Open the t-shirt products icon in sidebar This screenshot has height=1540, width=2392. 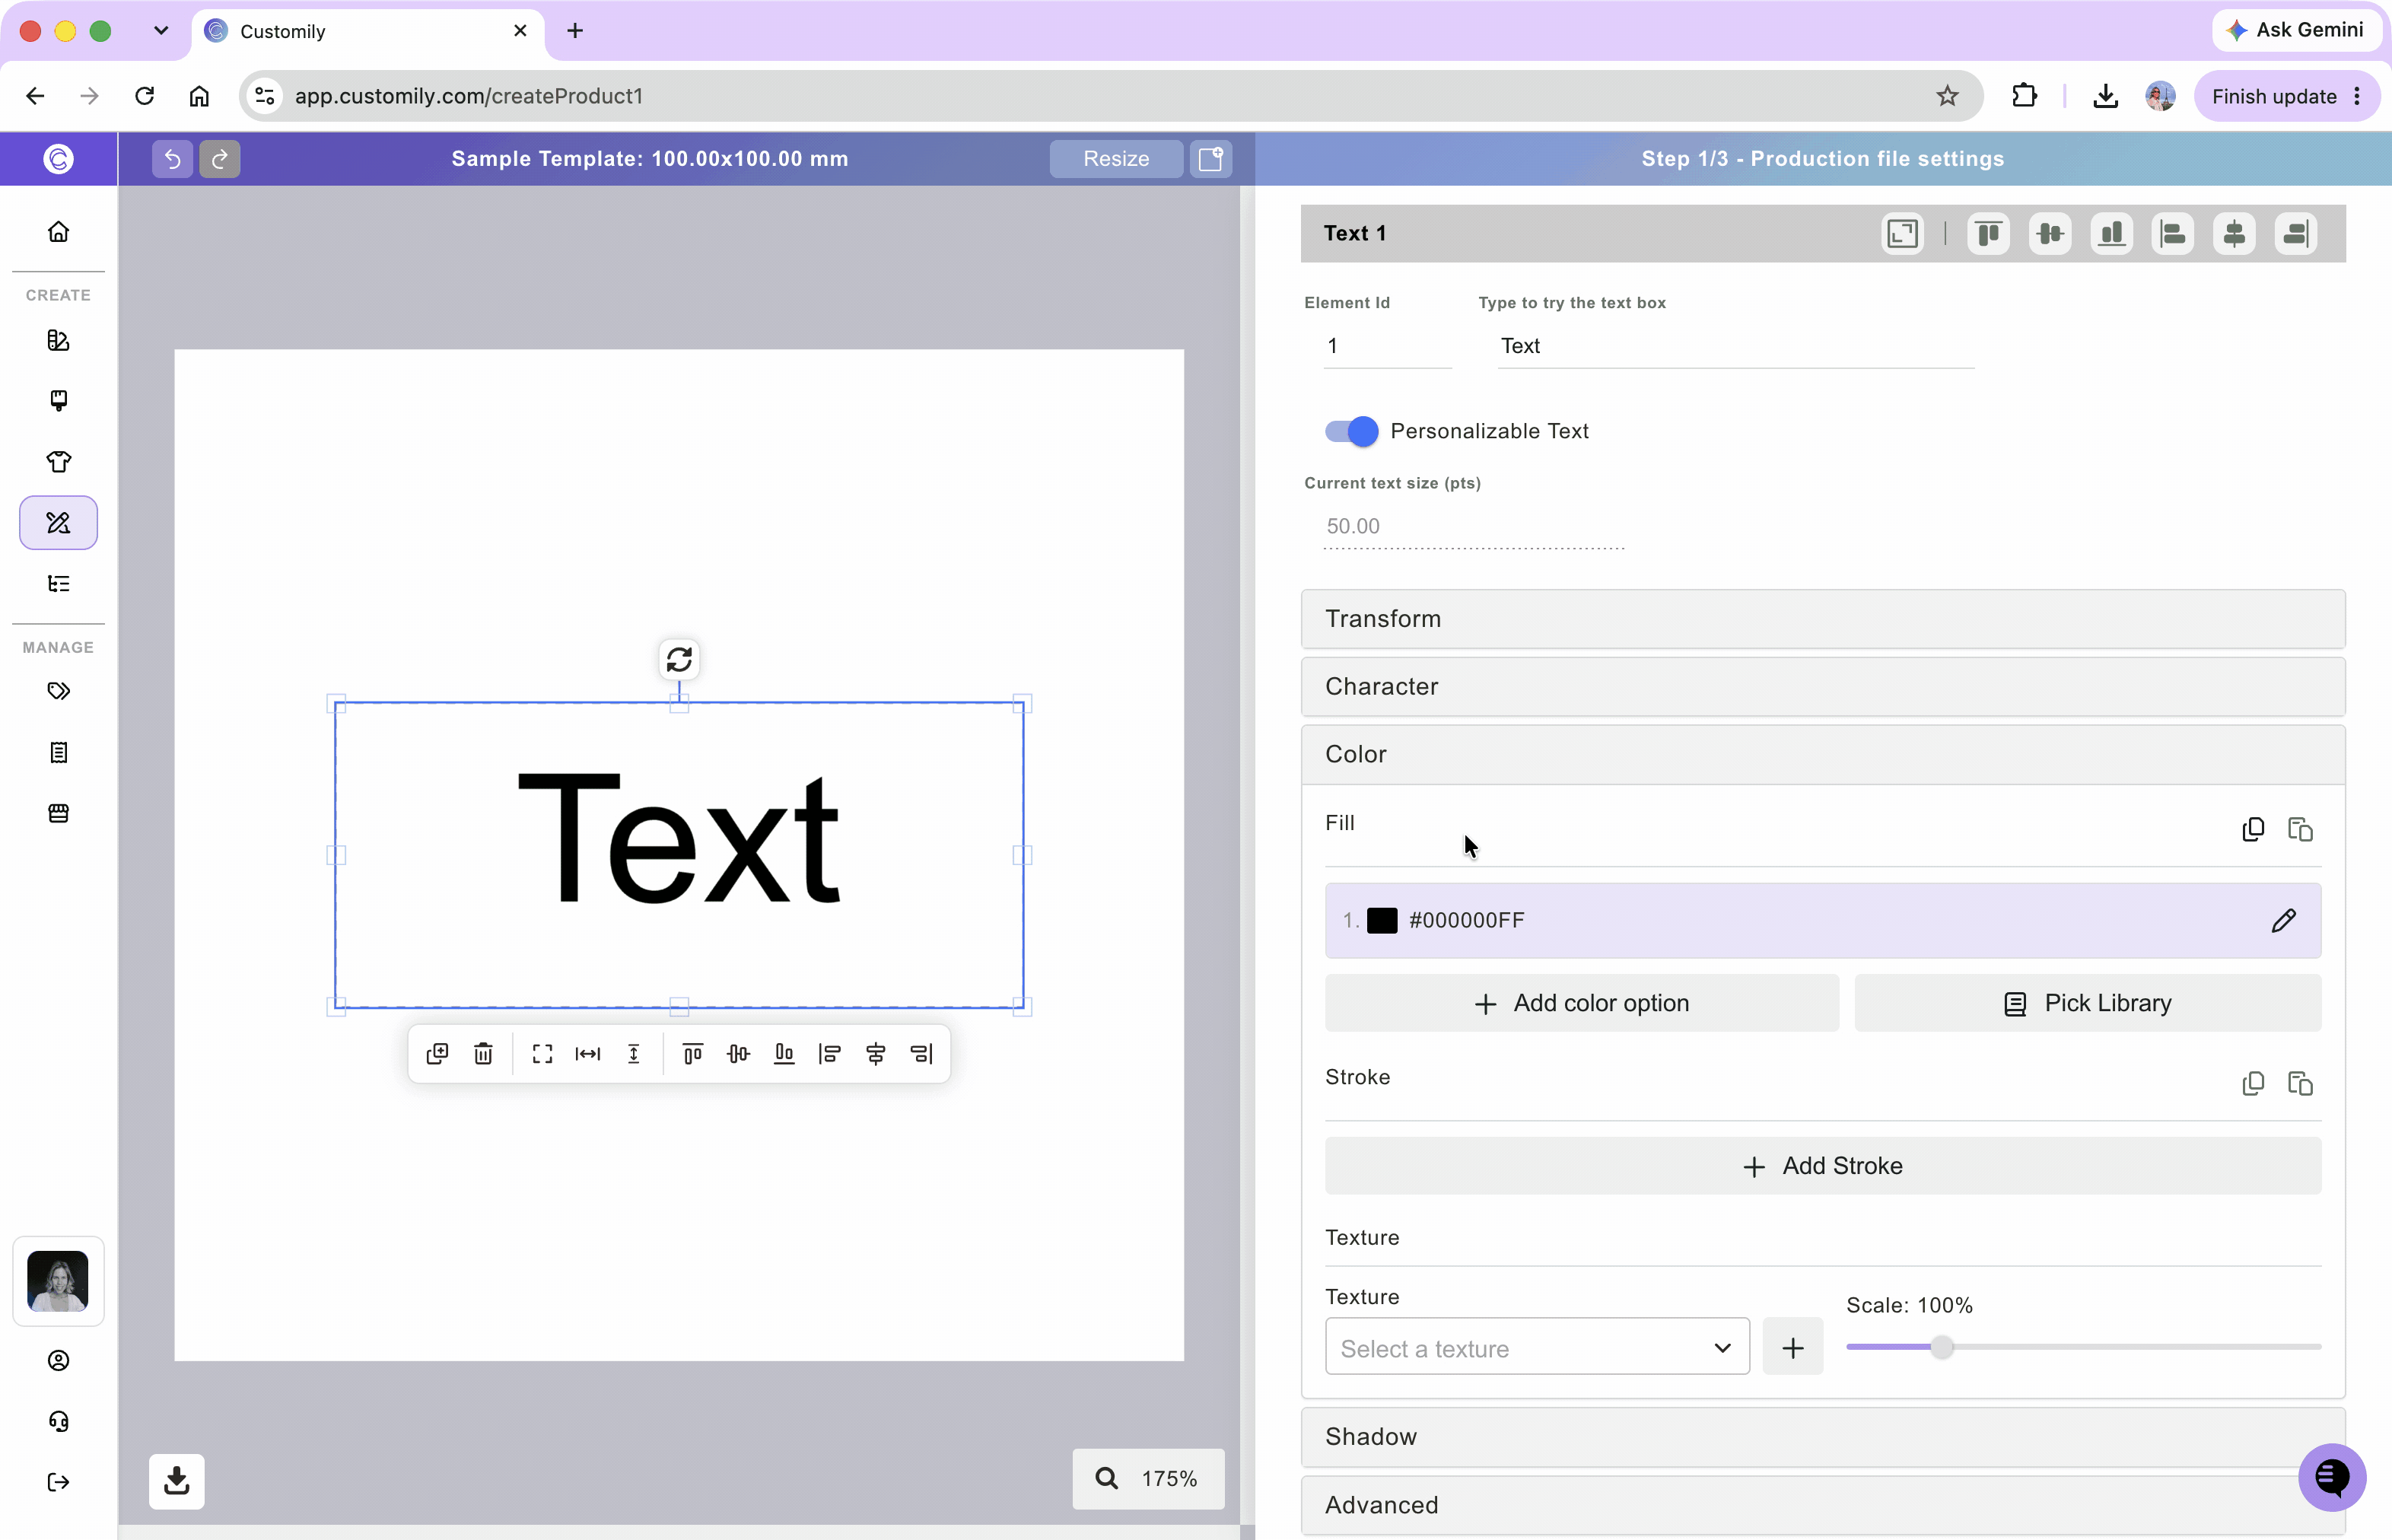coord(59,461)
